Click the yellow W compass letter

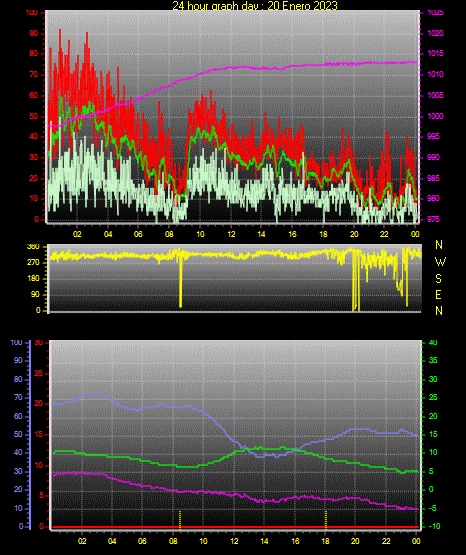(x=440, y=262)
